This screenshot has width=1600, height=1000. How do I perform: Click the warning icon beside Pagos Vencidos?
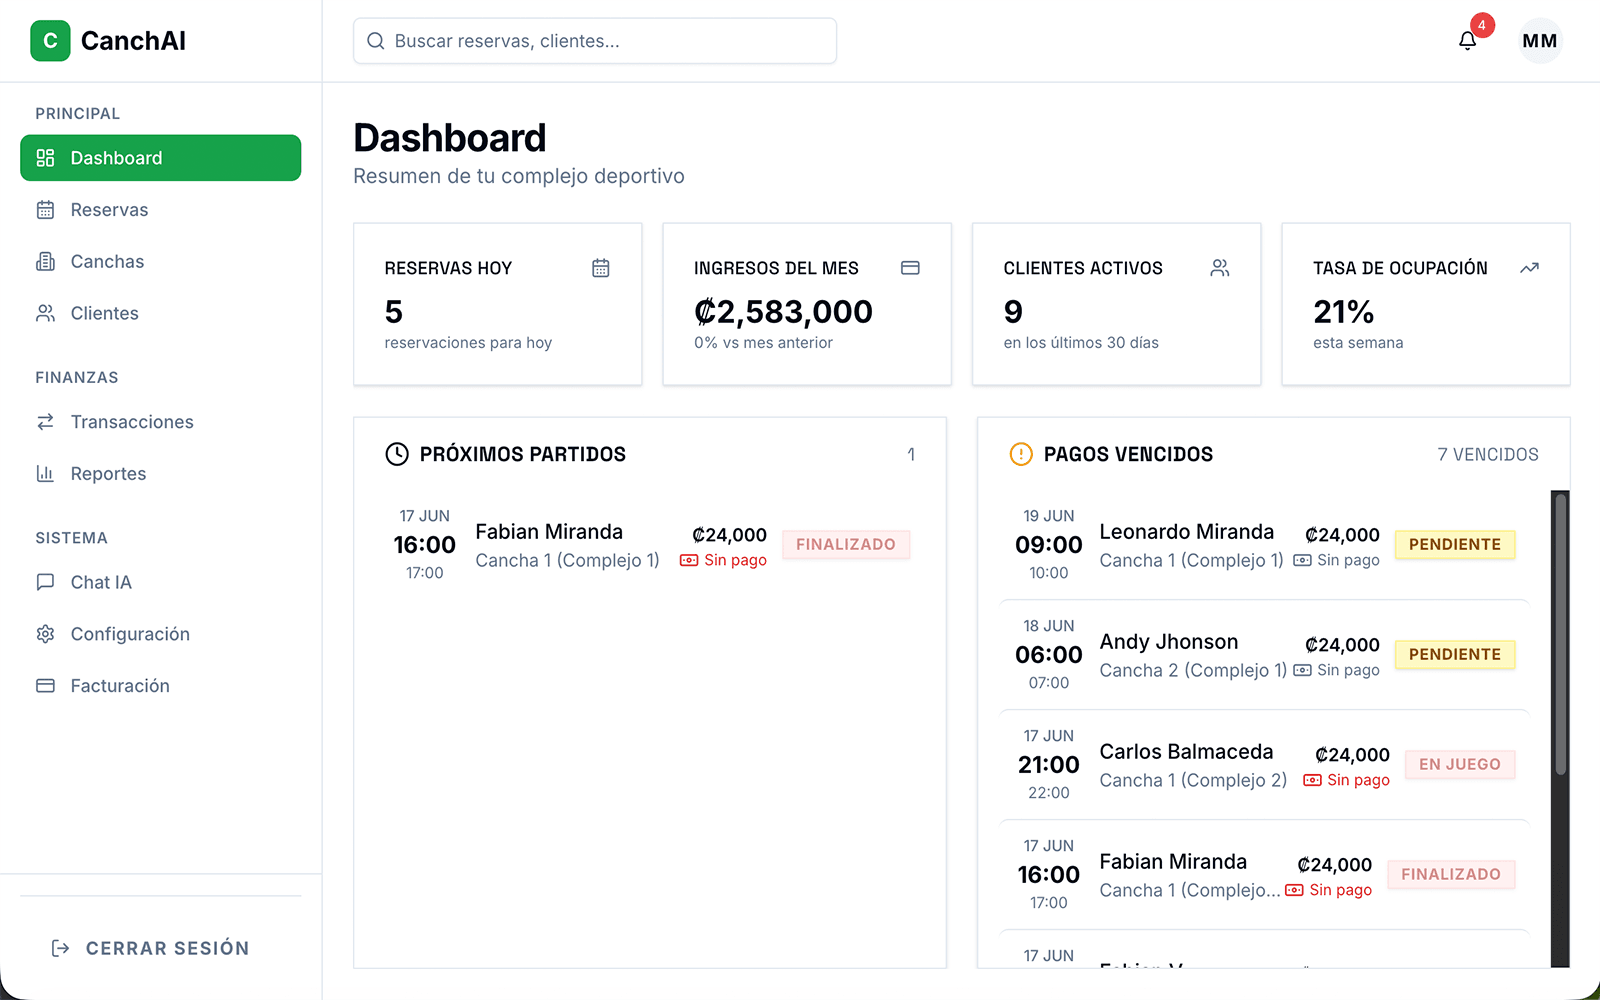(x=1021, y=454)
